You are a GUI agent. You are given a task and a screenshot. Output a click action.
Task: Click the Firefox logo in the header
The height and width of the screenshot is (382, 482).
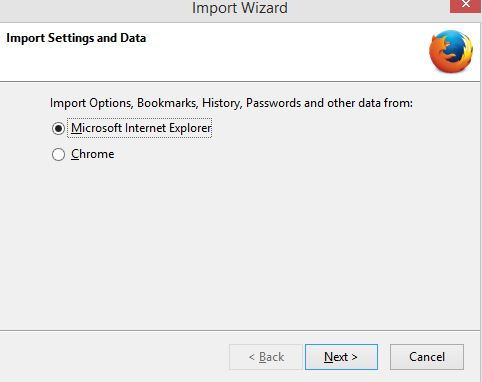(x=451, y=51)
